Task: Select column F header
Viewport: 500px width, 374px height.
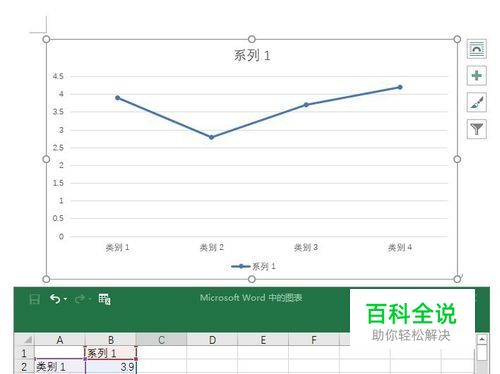Action: click(x=314, y=340)
